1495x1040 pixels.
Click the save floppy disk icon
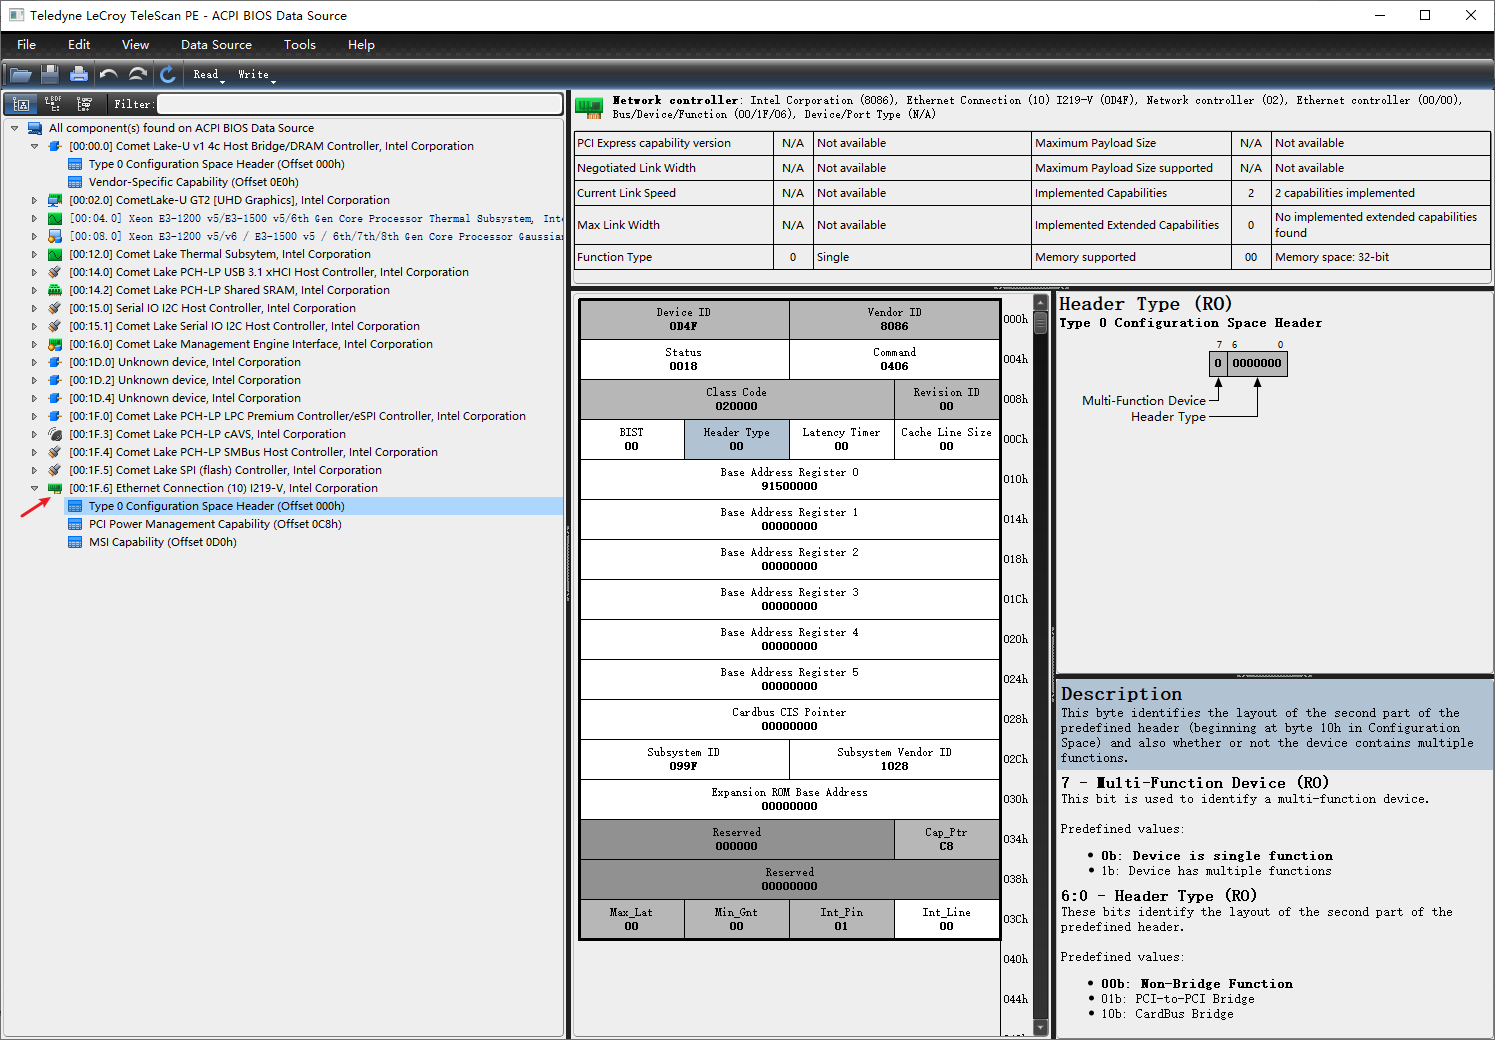point(50,74)
